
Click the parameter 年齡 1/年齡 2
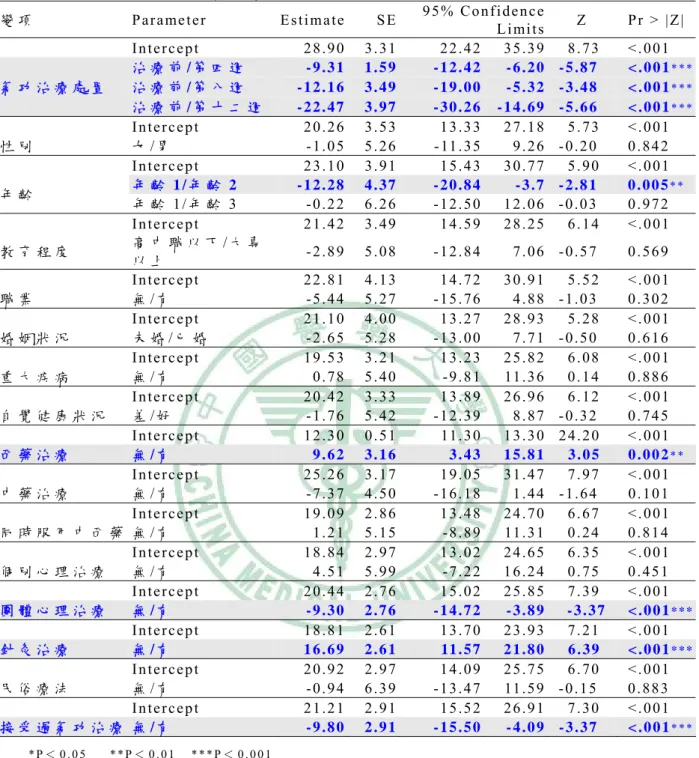tap(185, 185)
